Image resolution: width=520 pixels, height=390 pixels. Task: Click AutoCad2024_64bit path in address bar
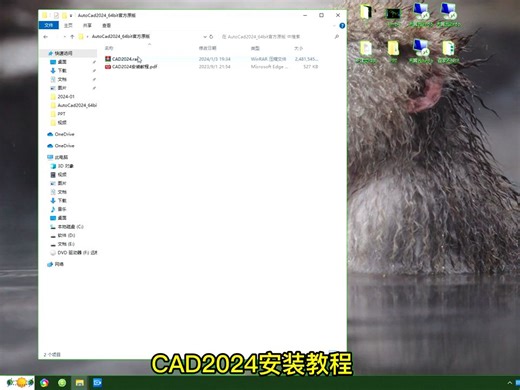pyautogui.click(x=121, y=36)
